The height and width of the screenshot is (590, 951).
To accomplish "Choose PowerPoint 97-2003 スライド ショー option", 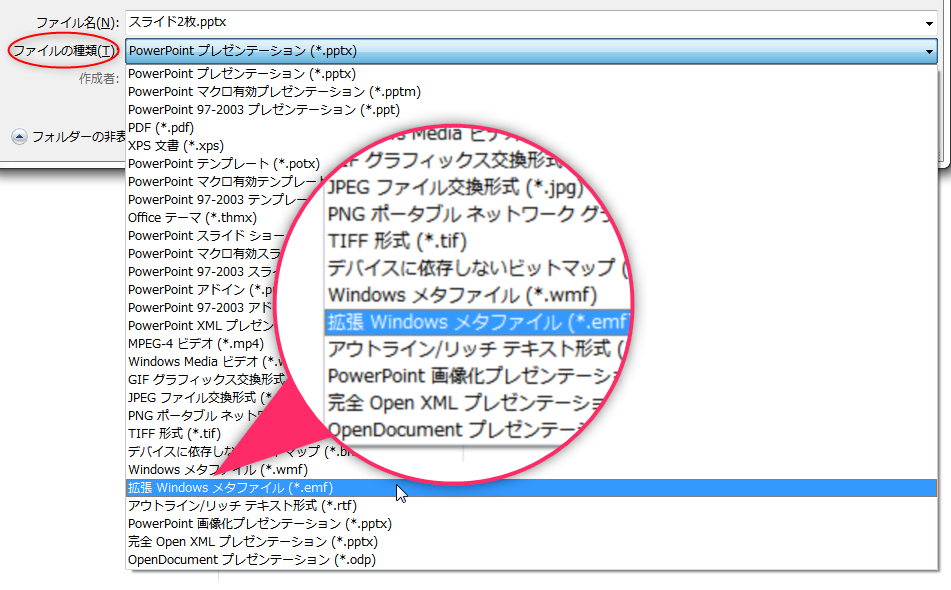I will [x=203, y=272].
